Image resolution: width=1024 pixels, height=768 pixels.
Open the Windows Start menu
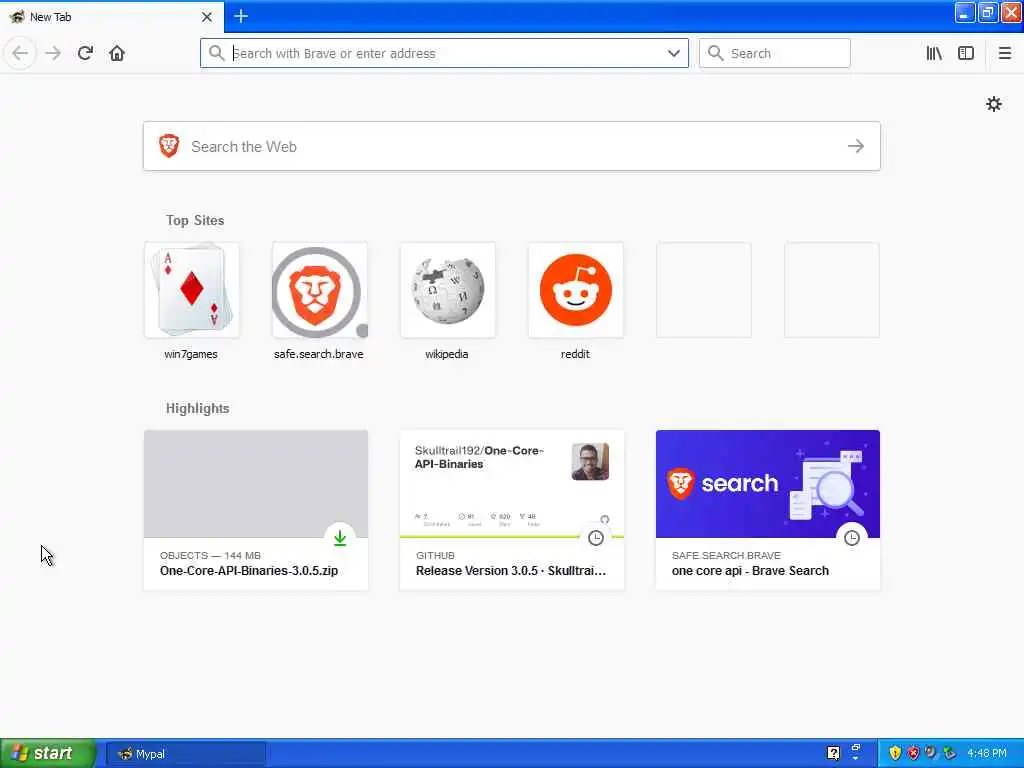coord(48,753)
